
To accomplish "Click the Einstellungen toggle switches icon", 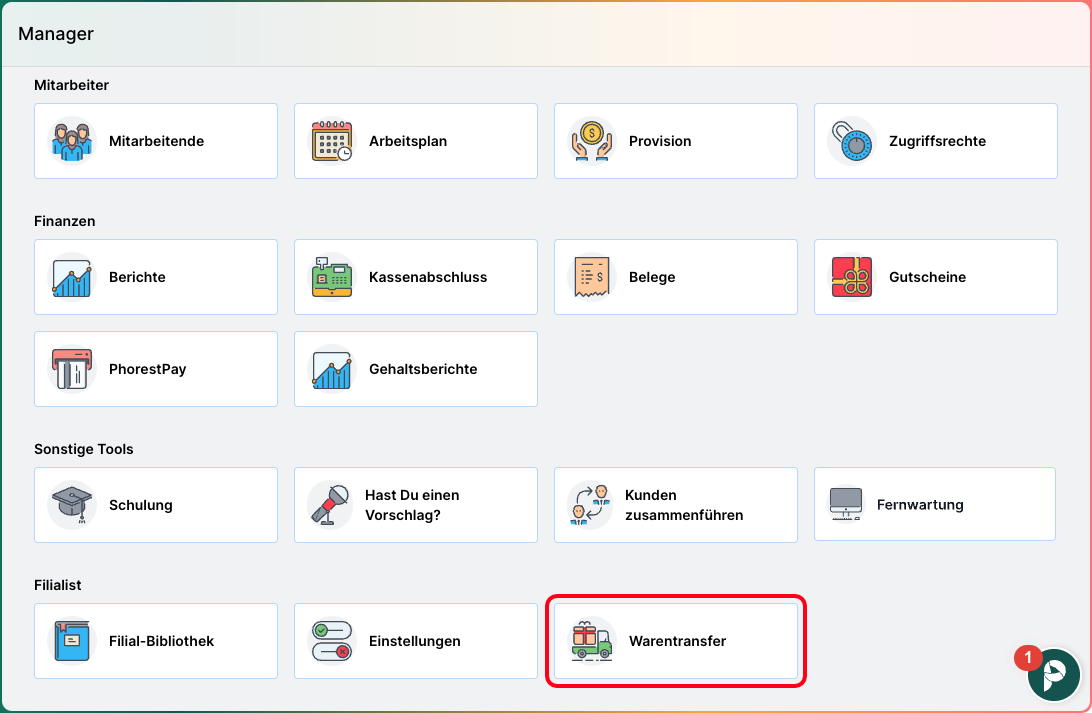I will pyautogui.click(x=332, y=642).
